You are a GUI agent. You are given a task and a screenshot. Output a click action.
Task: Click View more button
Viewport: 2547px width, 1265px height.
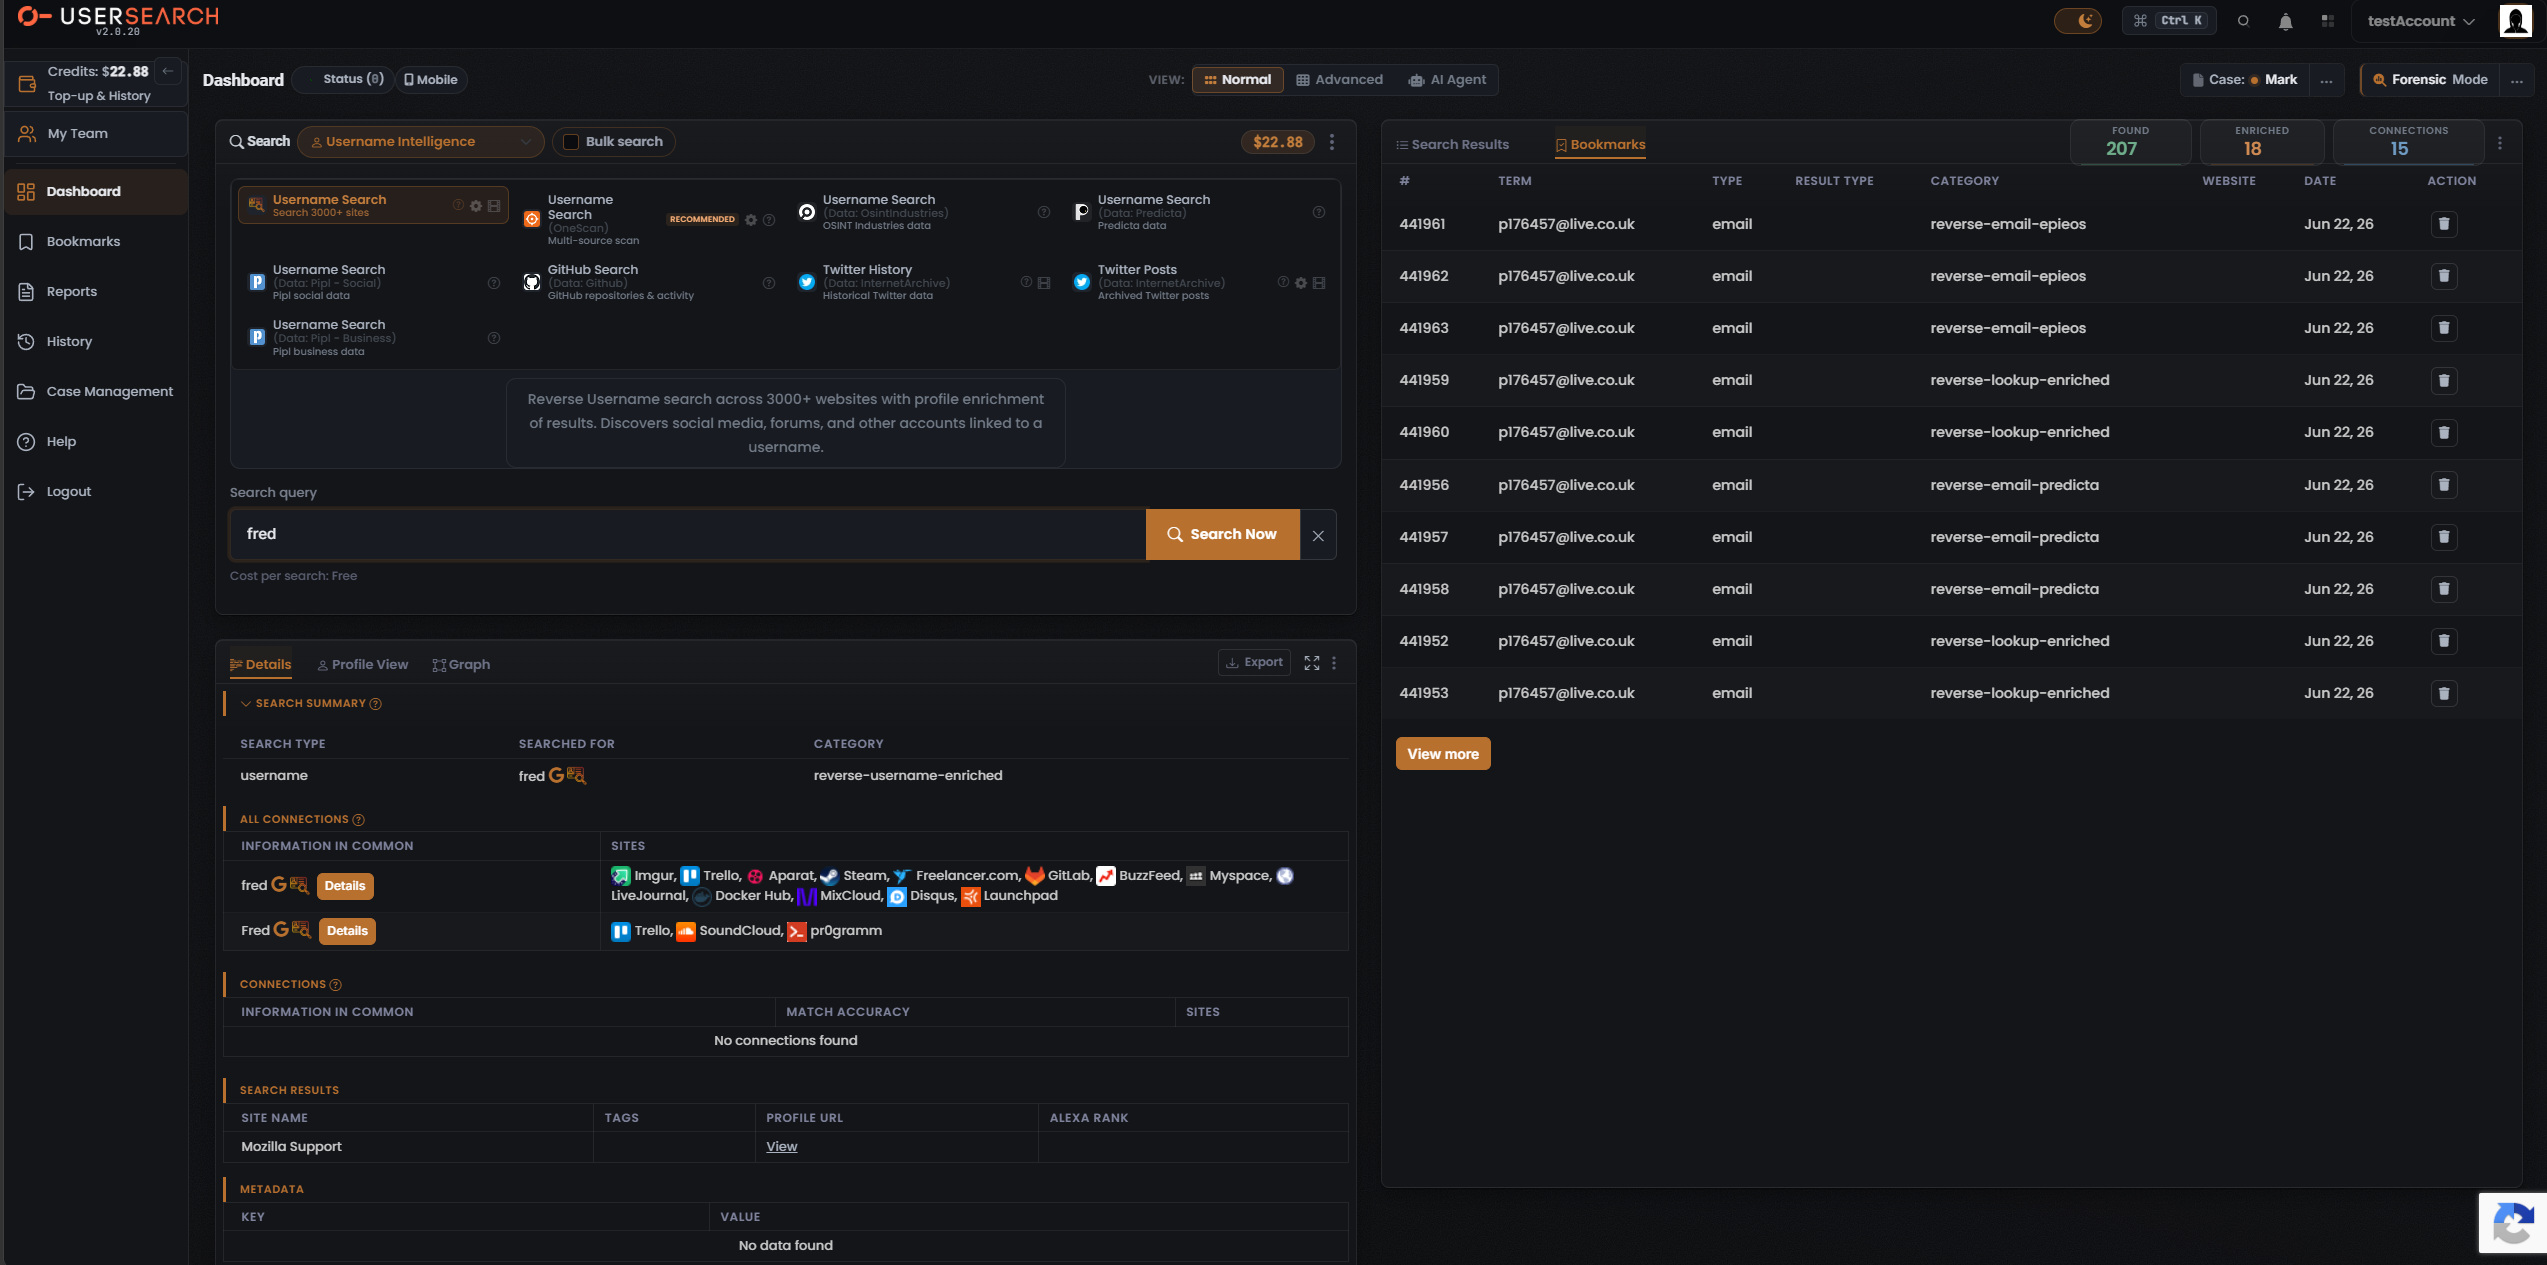point(1443,754)
